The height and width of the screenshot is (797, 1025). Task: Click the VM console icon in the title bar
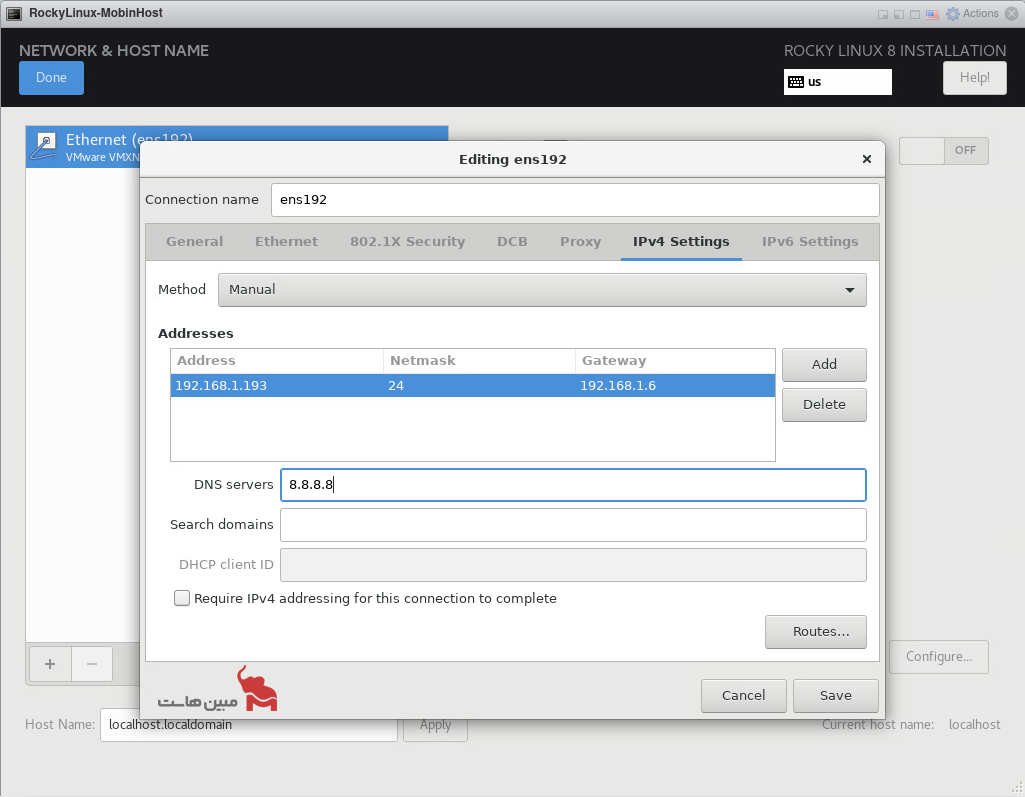pos(14,13)
